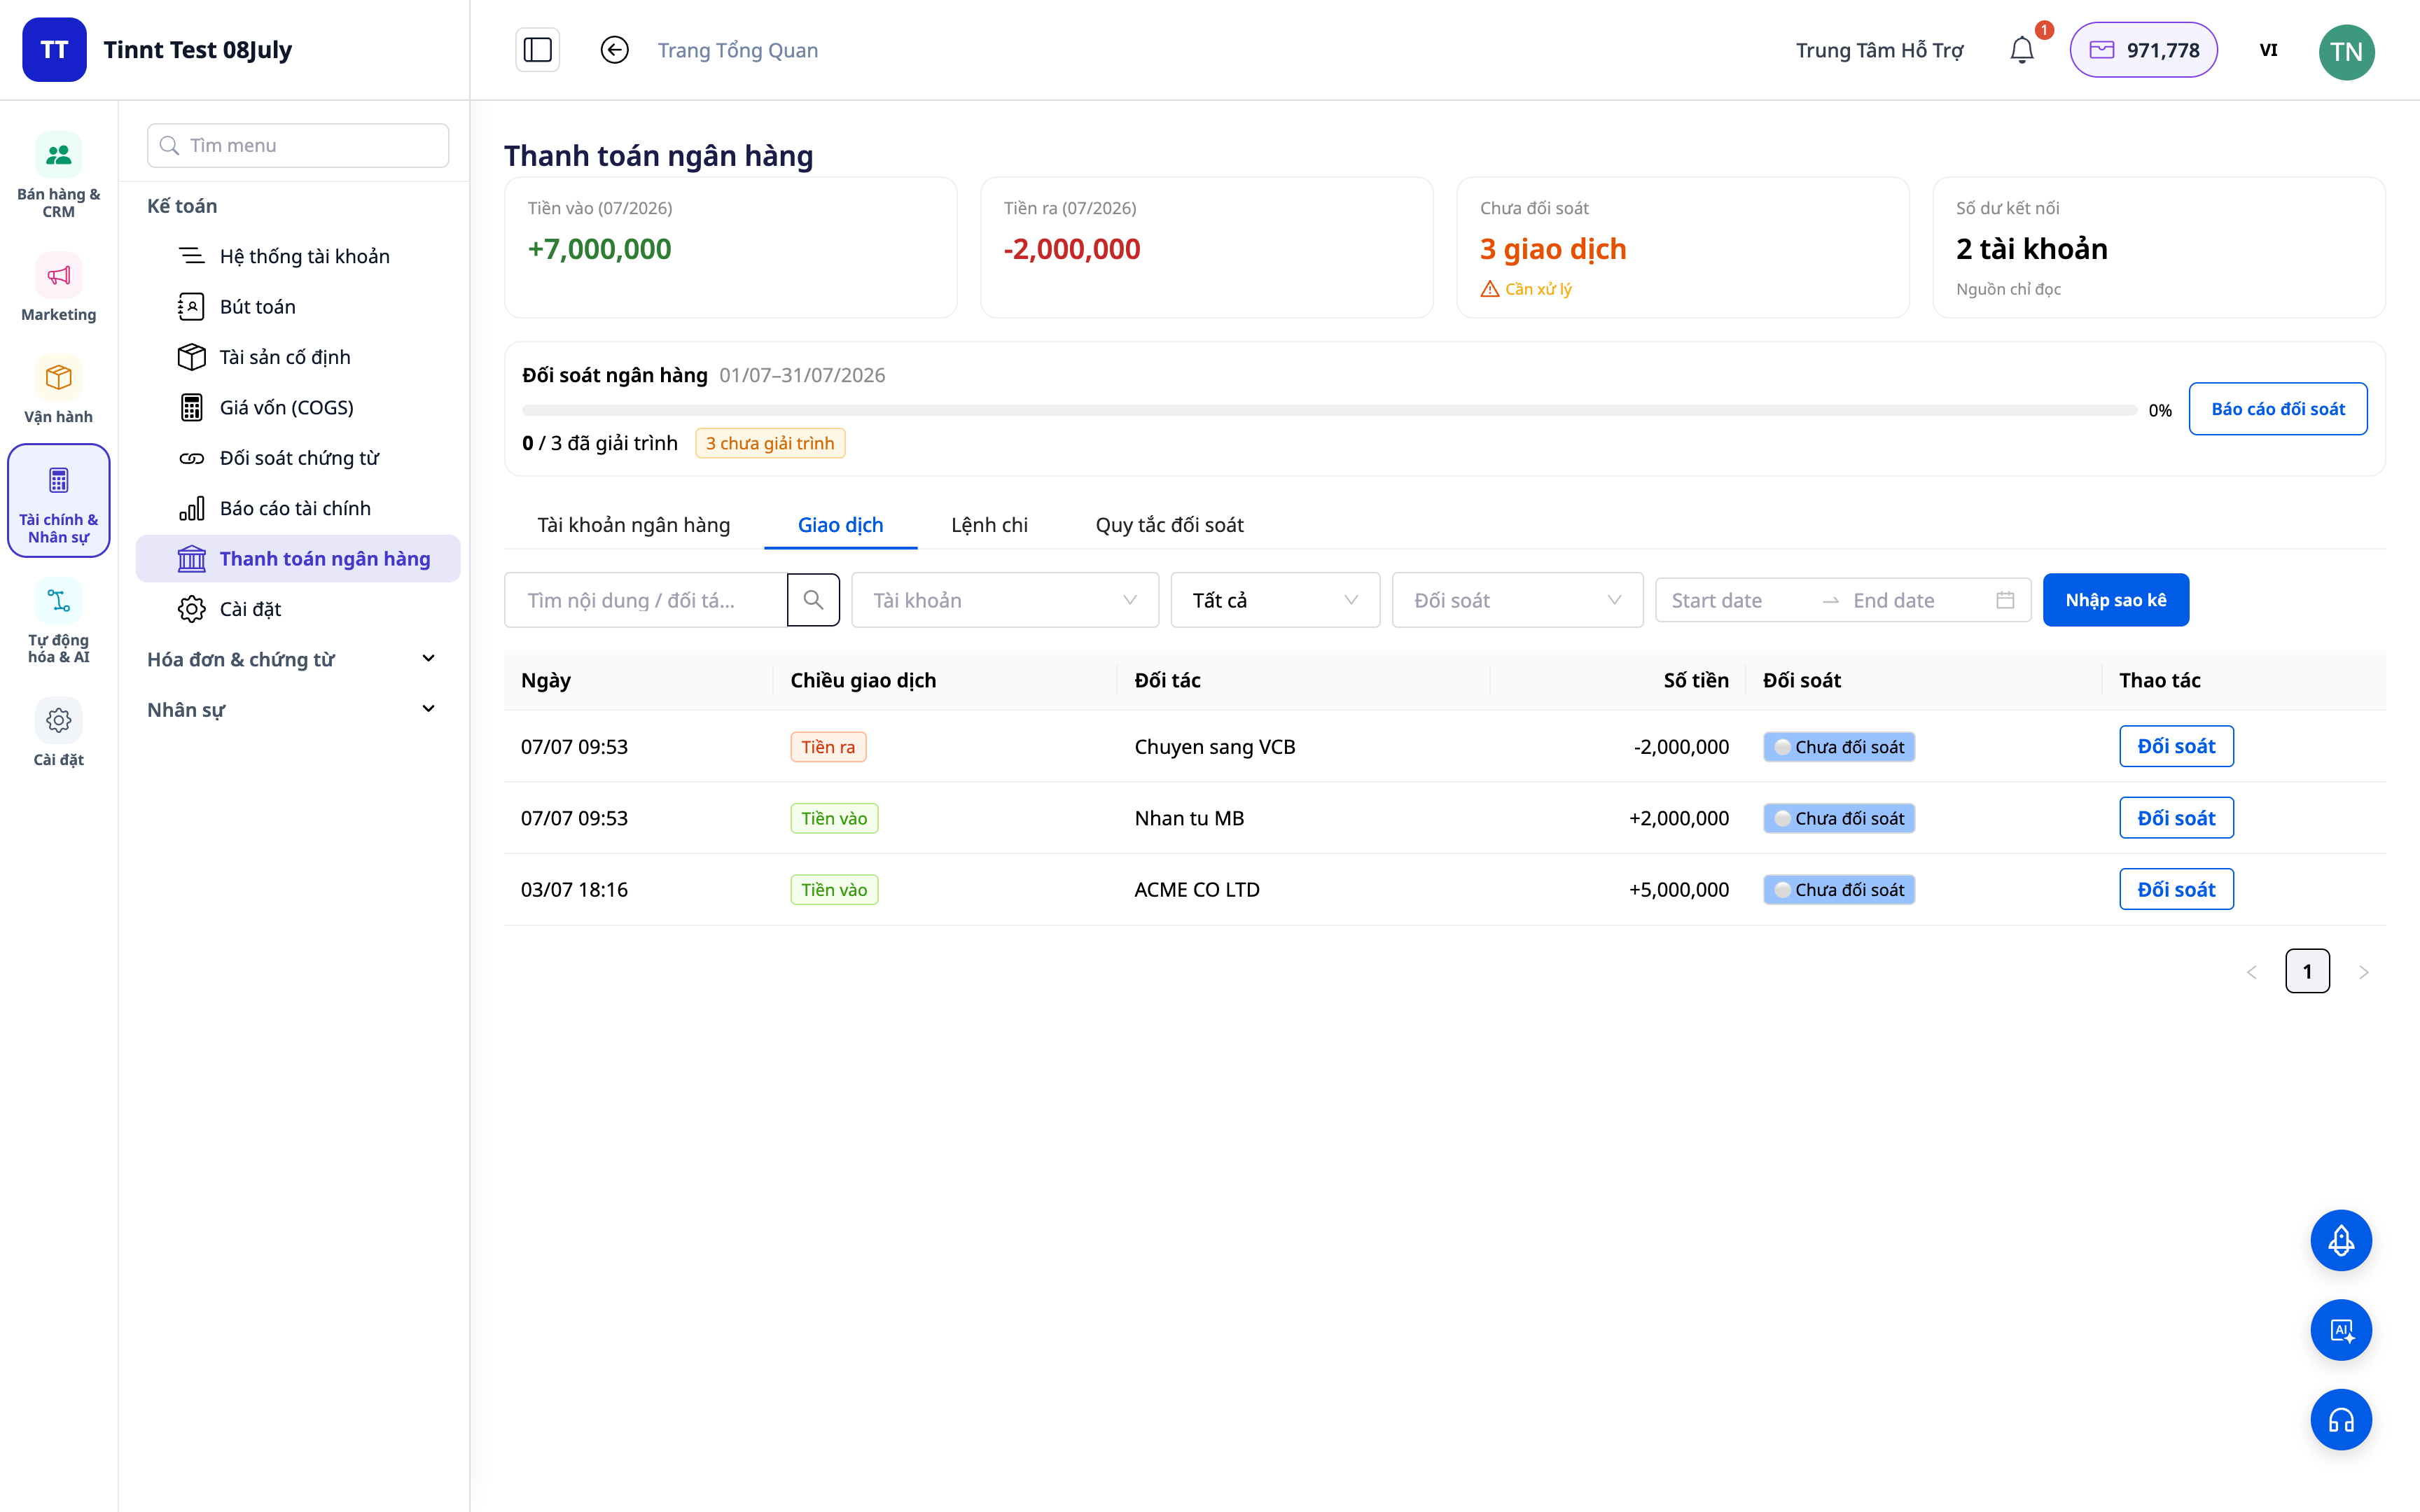Viewport: 2420px width, 1512px height.
Task: Open the Vận hành module
Action: [59, 390]
